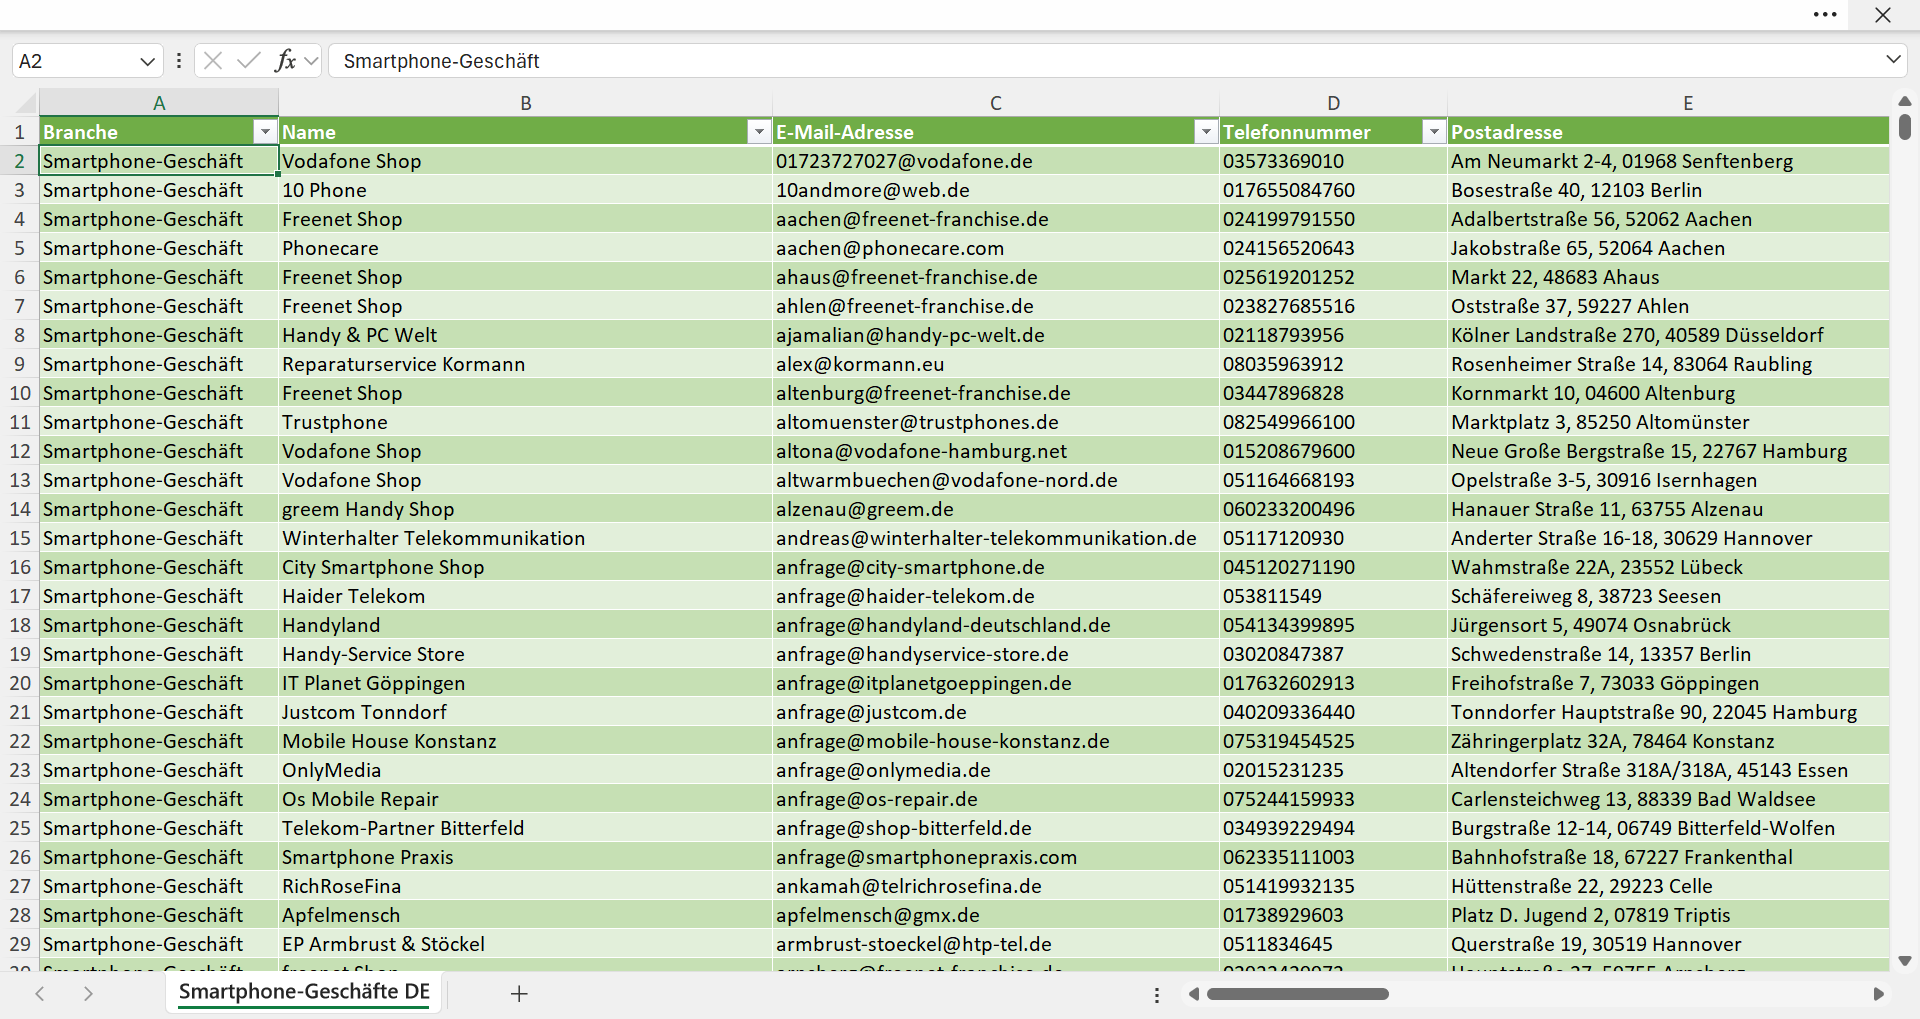Select cell Handy & PC Welt

click(x=526, y=335)
